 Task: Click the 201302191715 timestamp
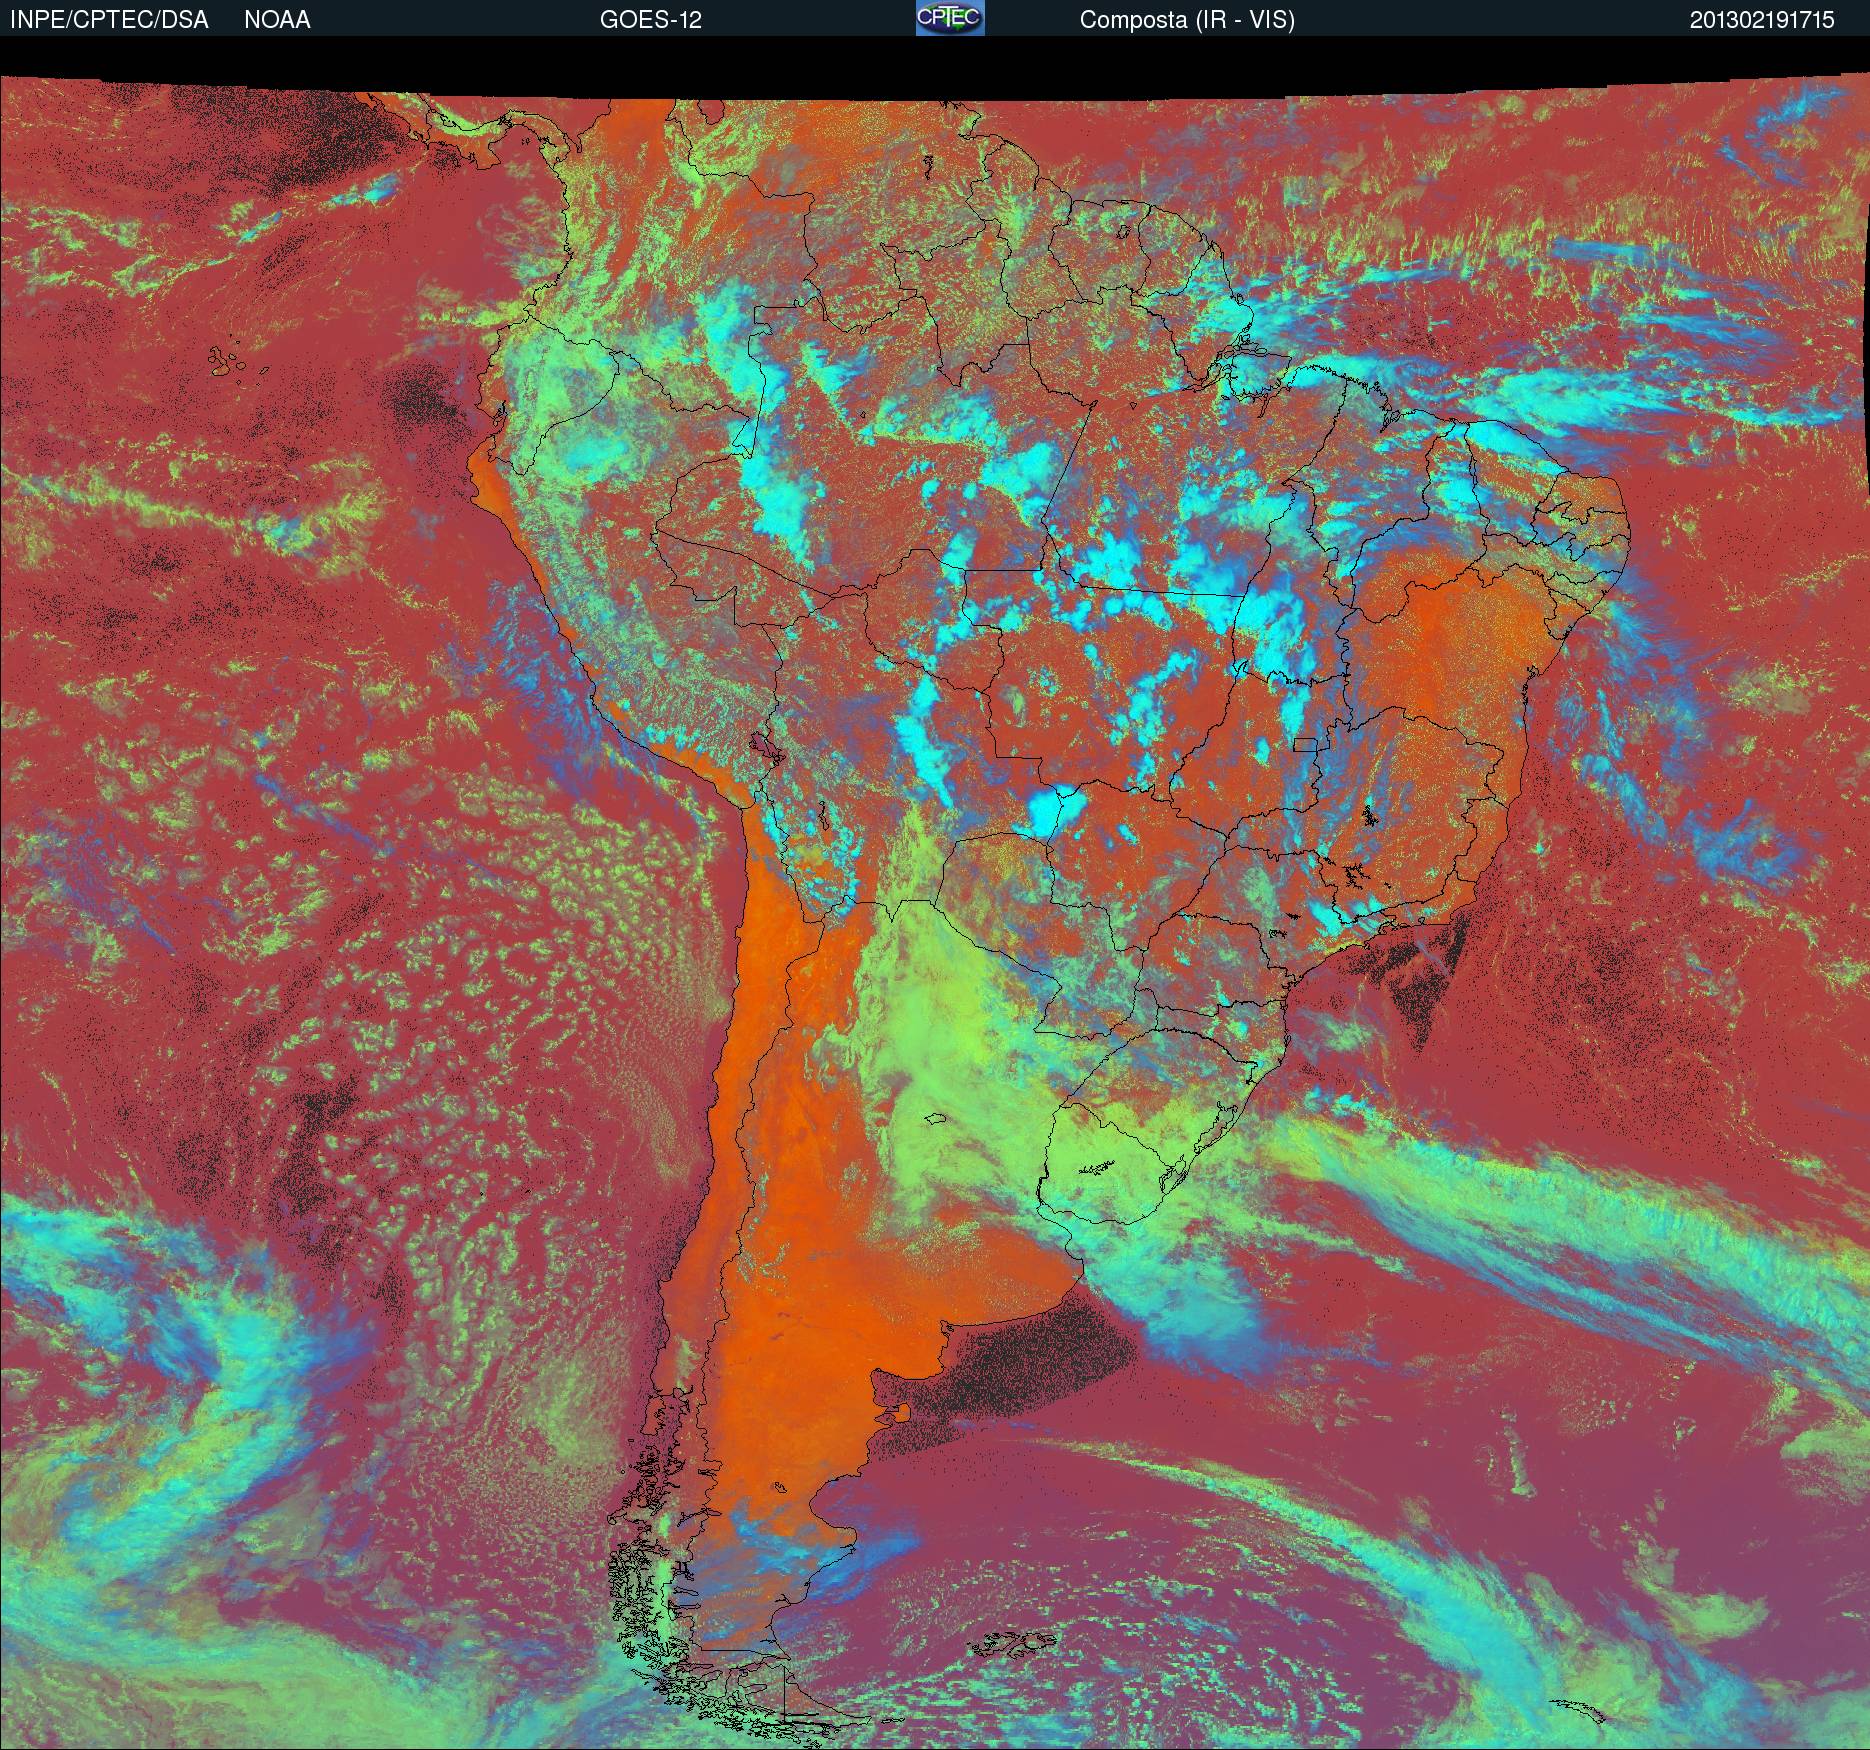pos(1762,20)
